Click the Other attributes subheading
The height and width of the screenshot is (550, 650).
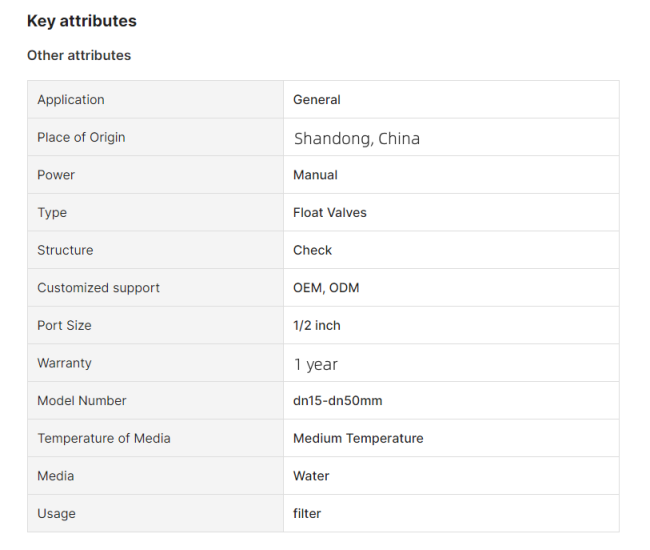click(79, 55)
